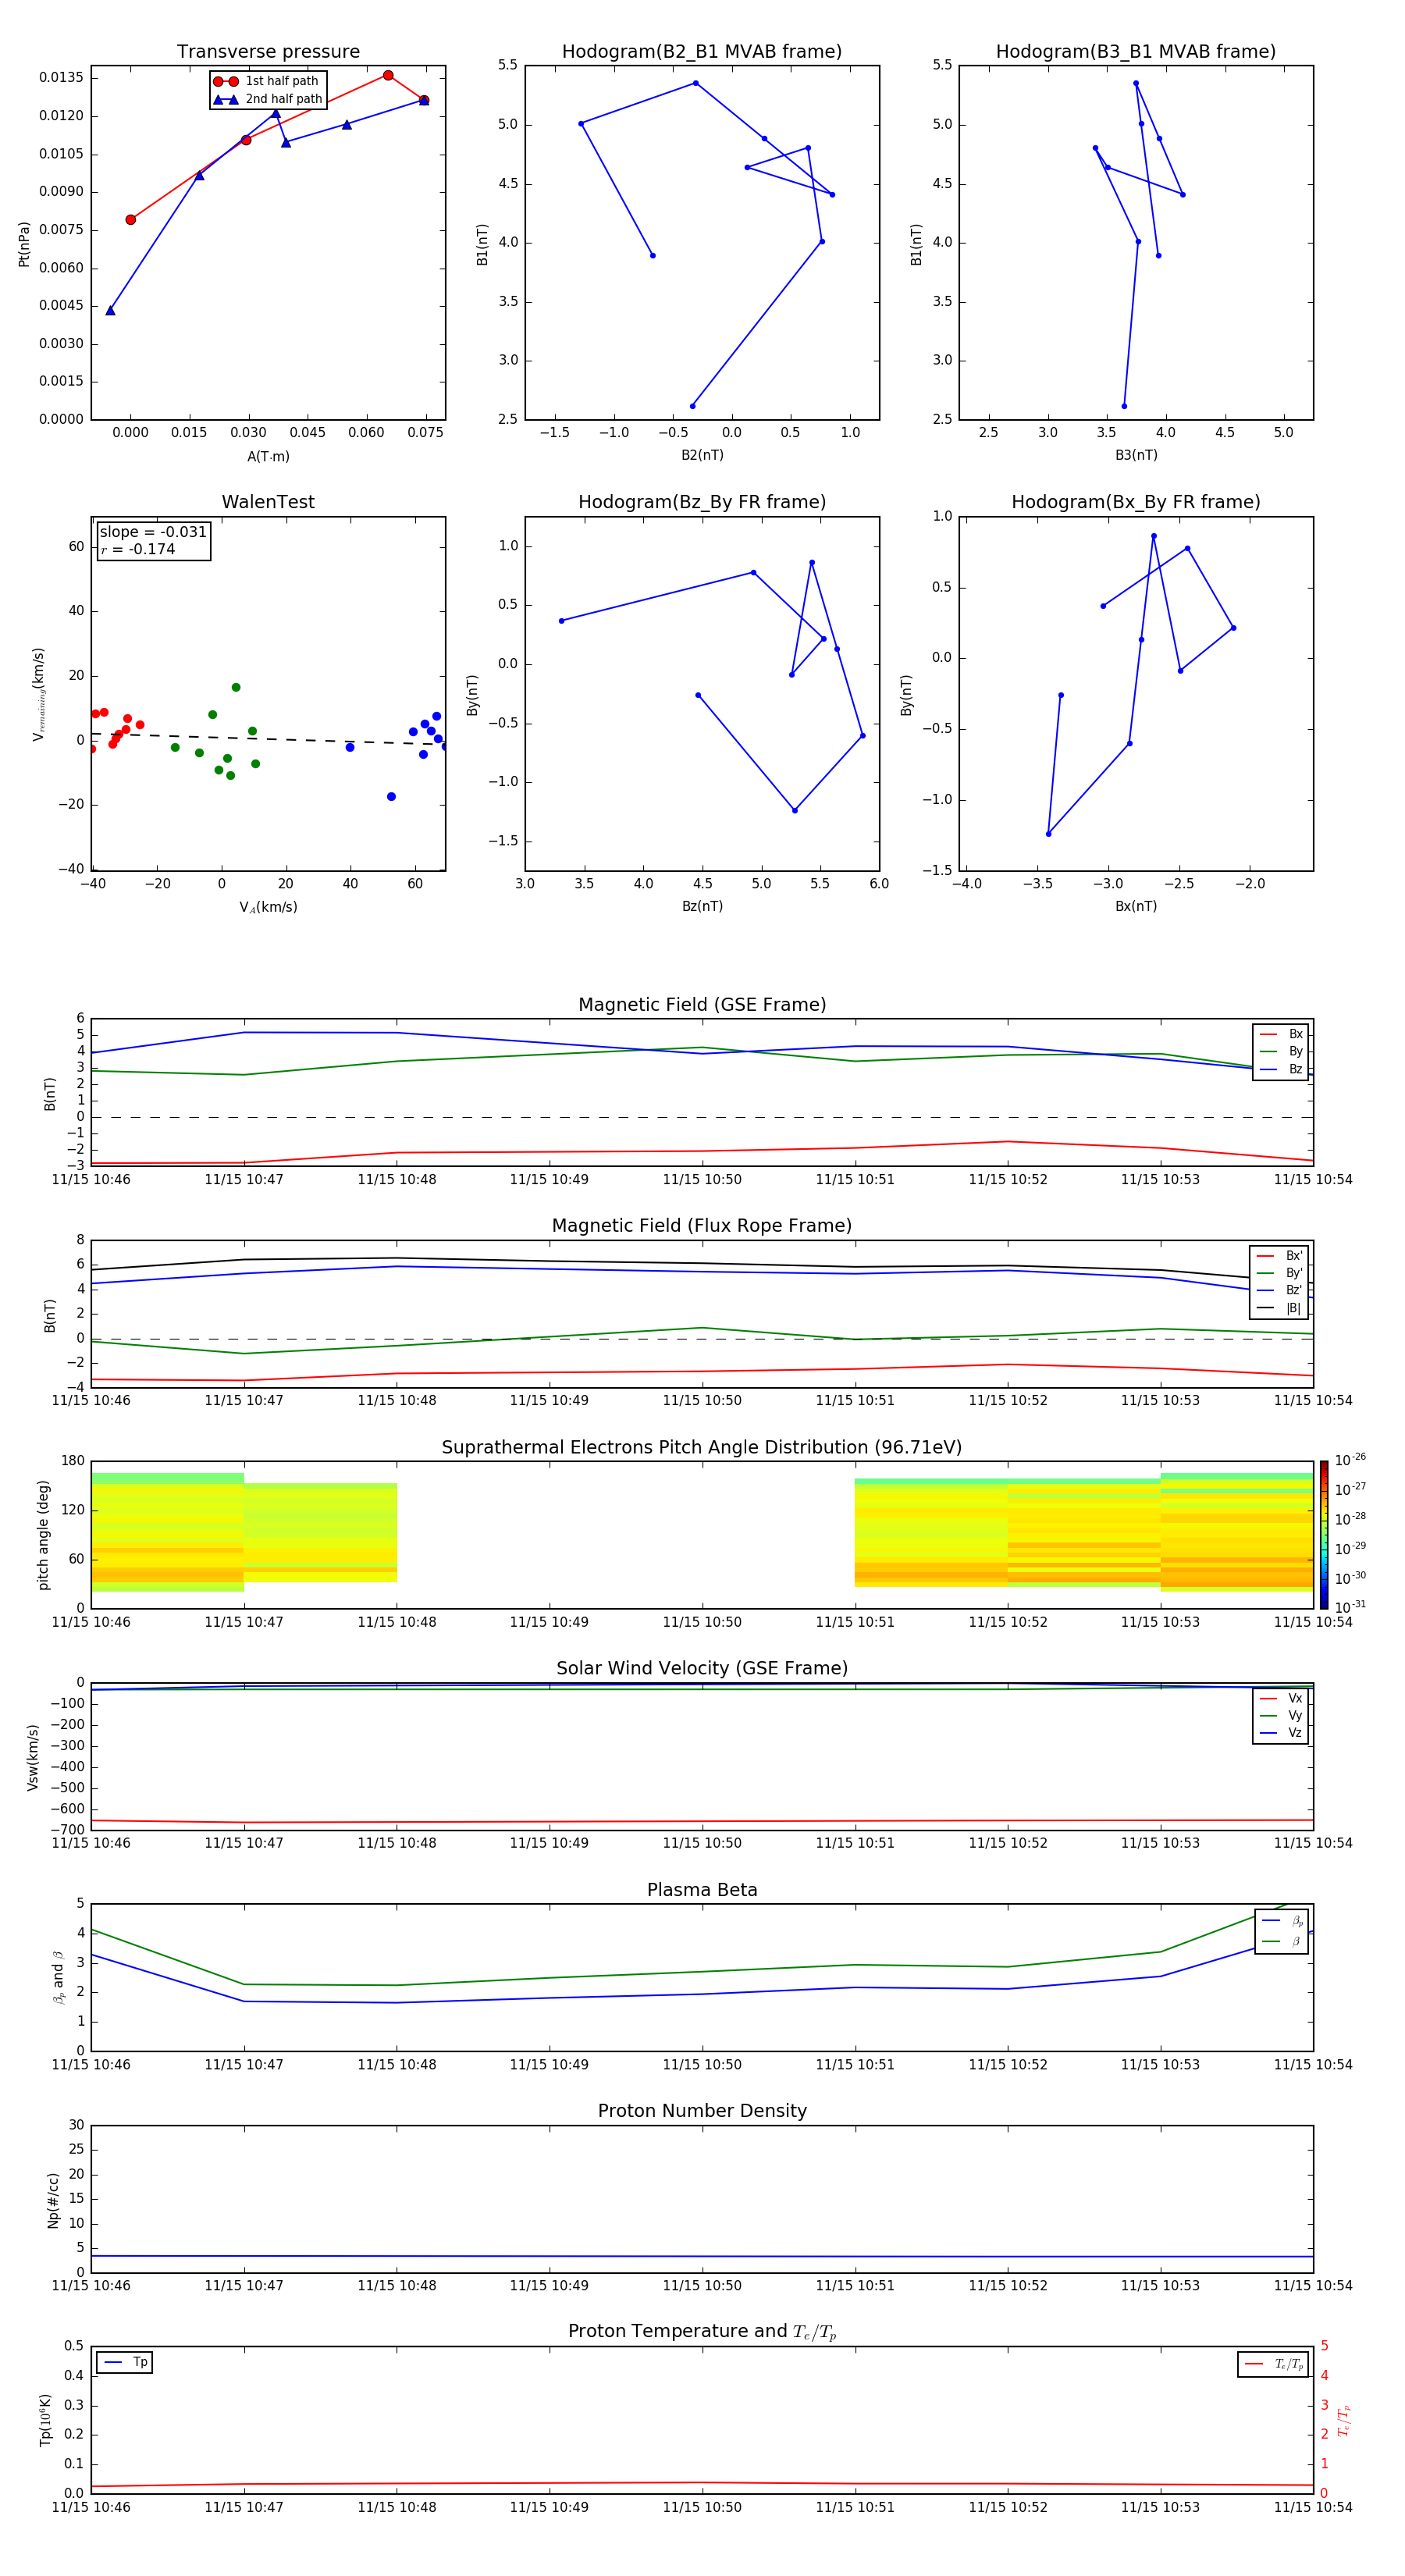Click the "βp and β" y-axis label

click(x=58, y=1977)
